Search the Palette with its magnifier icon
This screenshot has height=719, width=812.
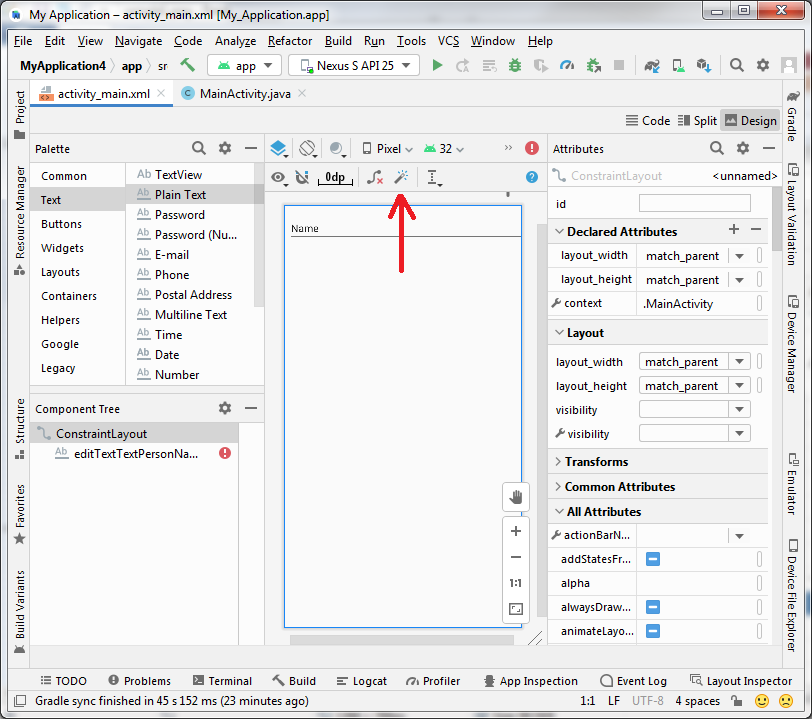199,148
